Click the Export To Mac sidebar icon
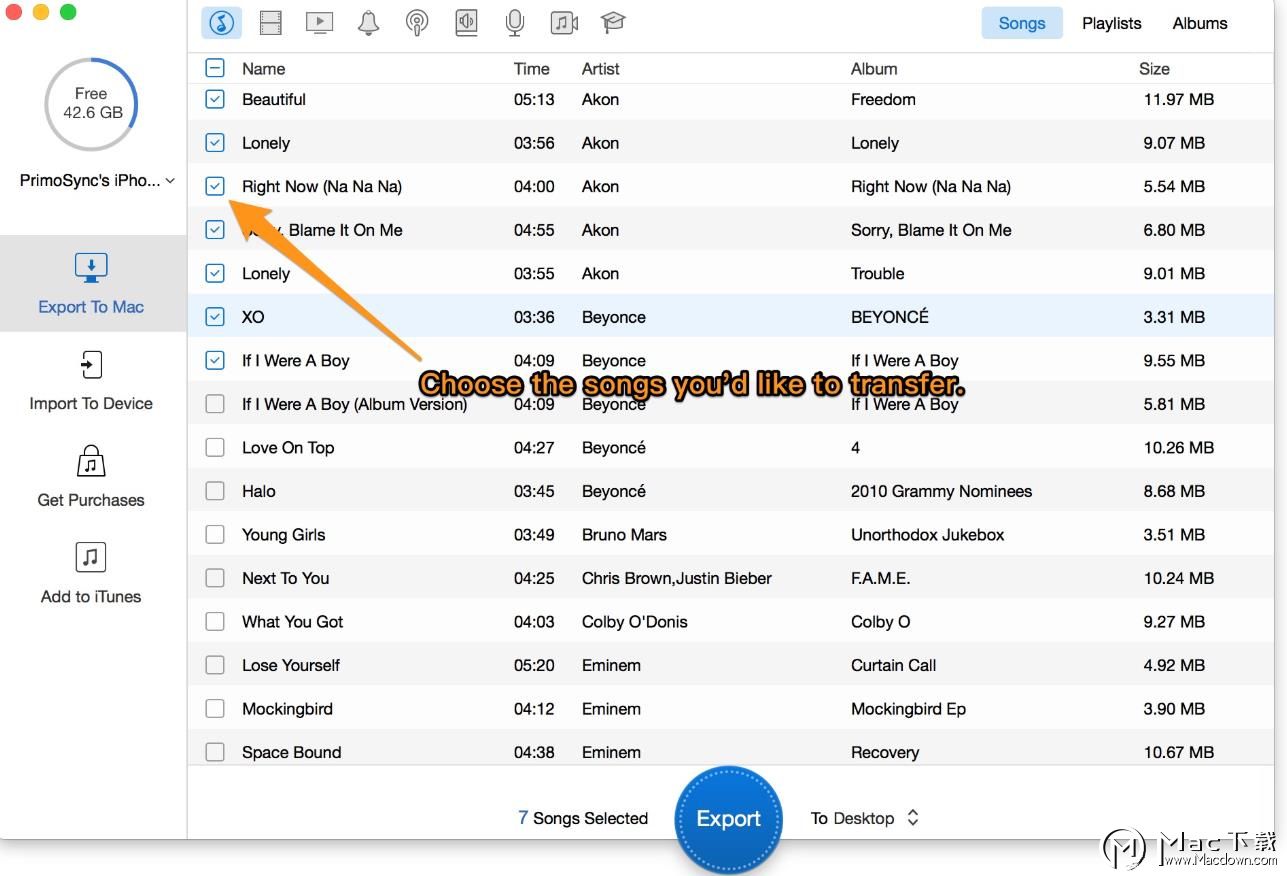The width and height of the screenshot is (1287, 876). [91, 267]
